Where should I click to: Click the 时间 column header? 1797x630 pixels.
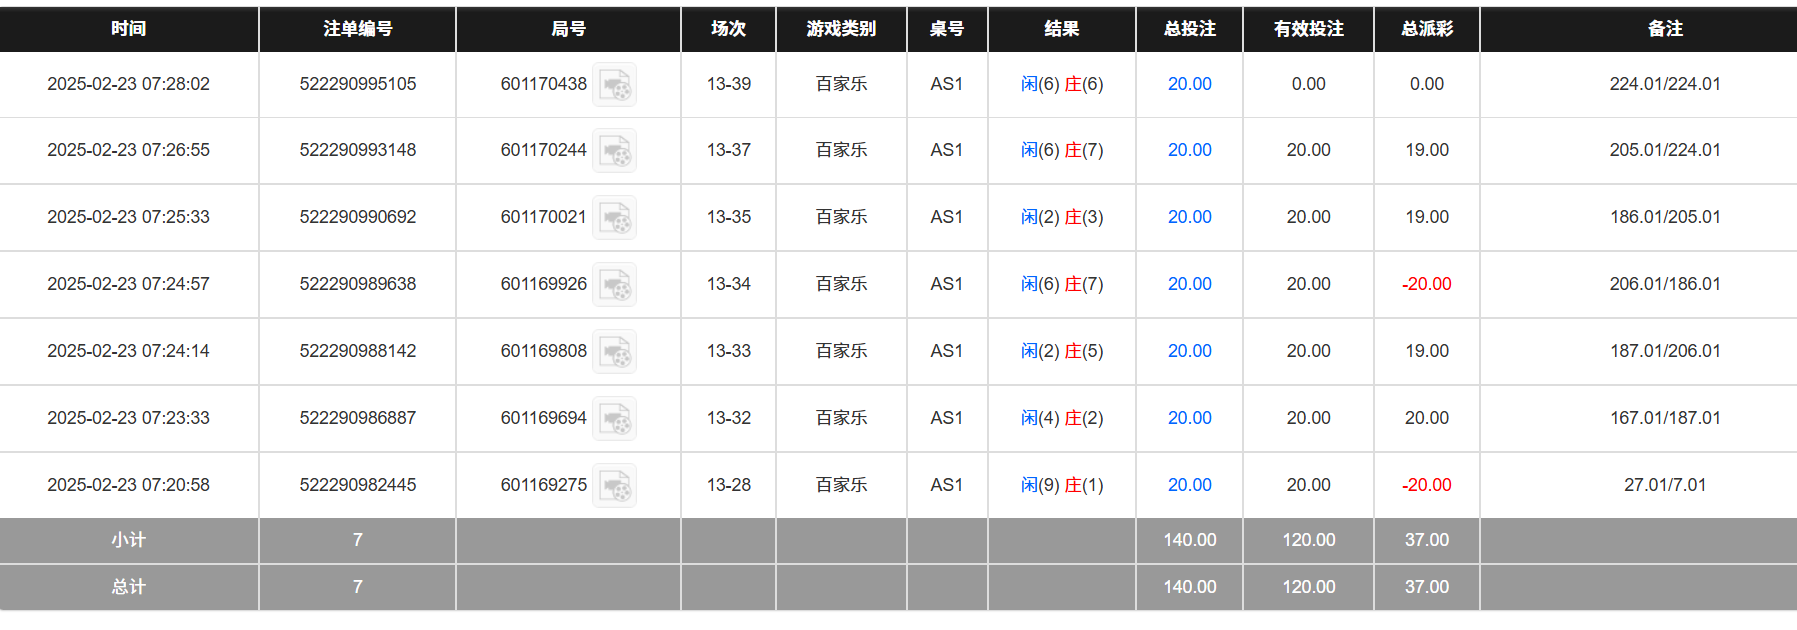129,29
